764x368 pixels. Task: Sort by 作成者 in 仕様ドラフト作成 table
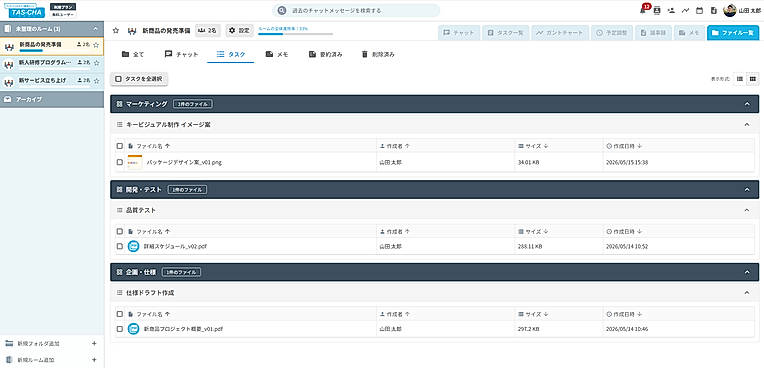coord(395,314)
